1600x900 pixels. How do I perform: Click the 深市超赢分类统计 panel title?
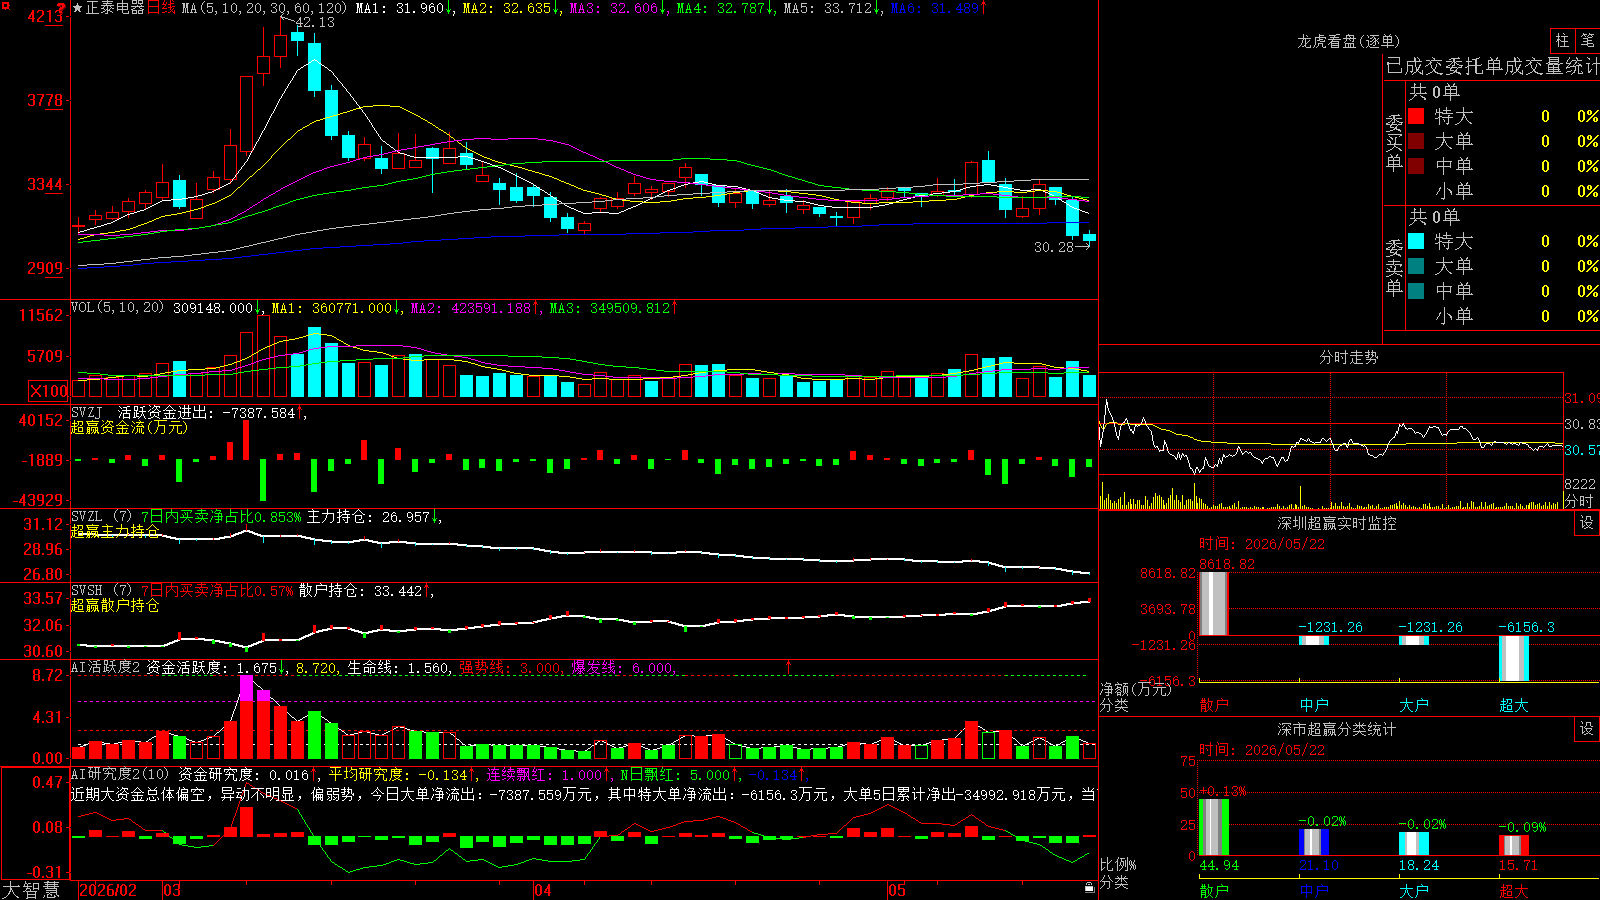(1337, 729)
